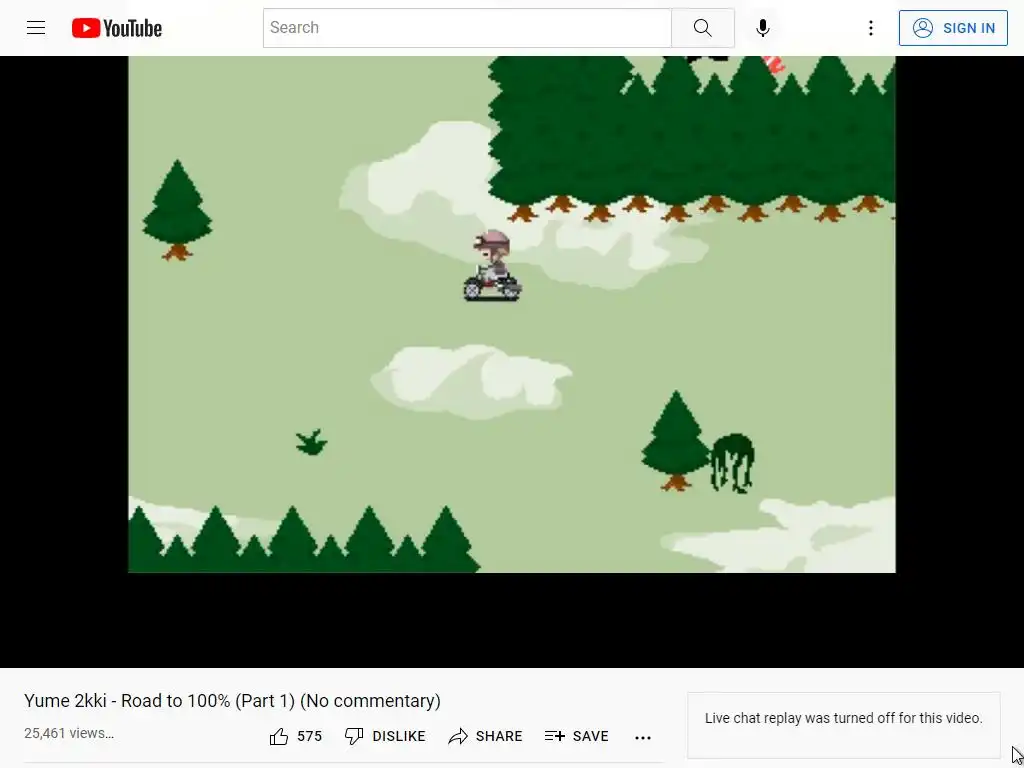
Task: Click the video title Yume 2kki text
Action: (x=232, y=701)
